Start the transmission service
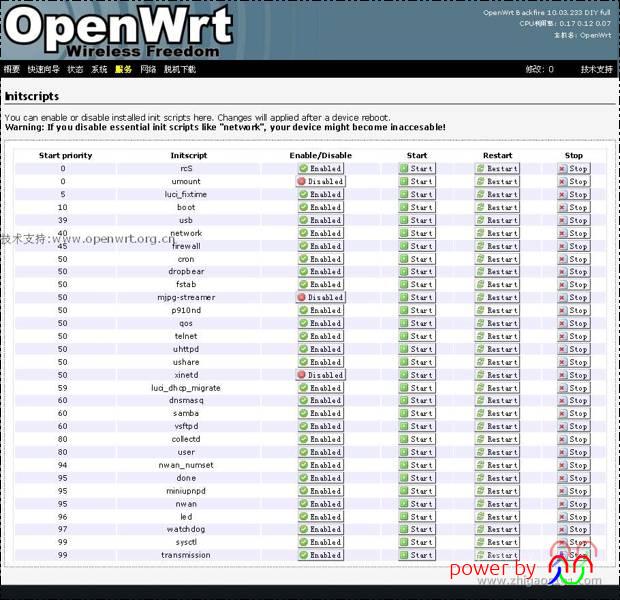 point(417,555)
